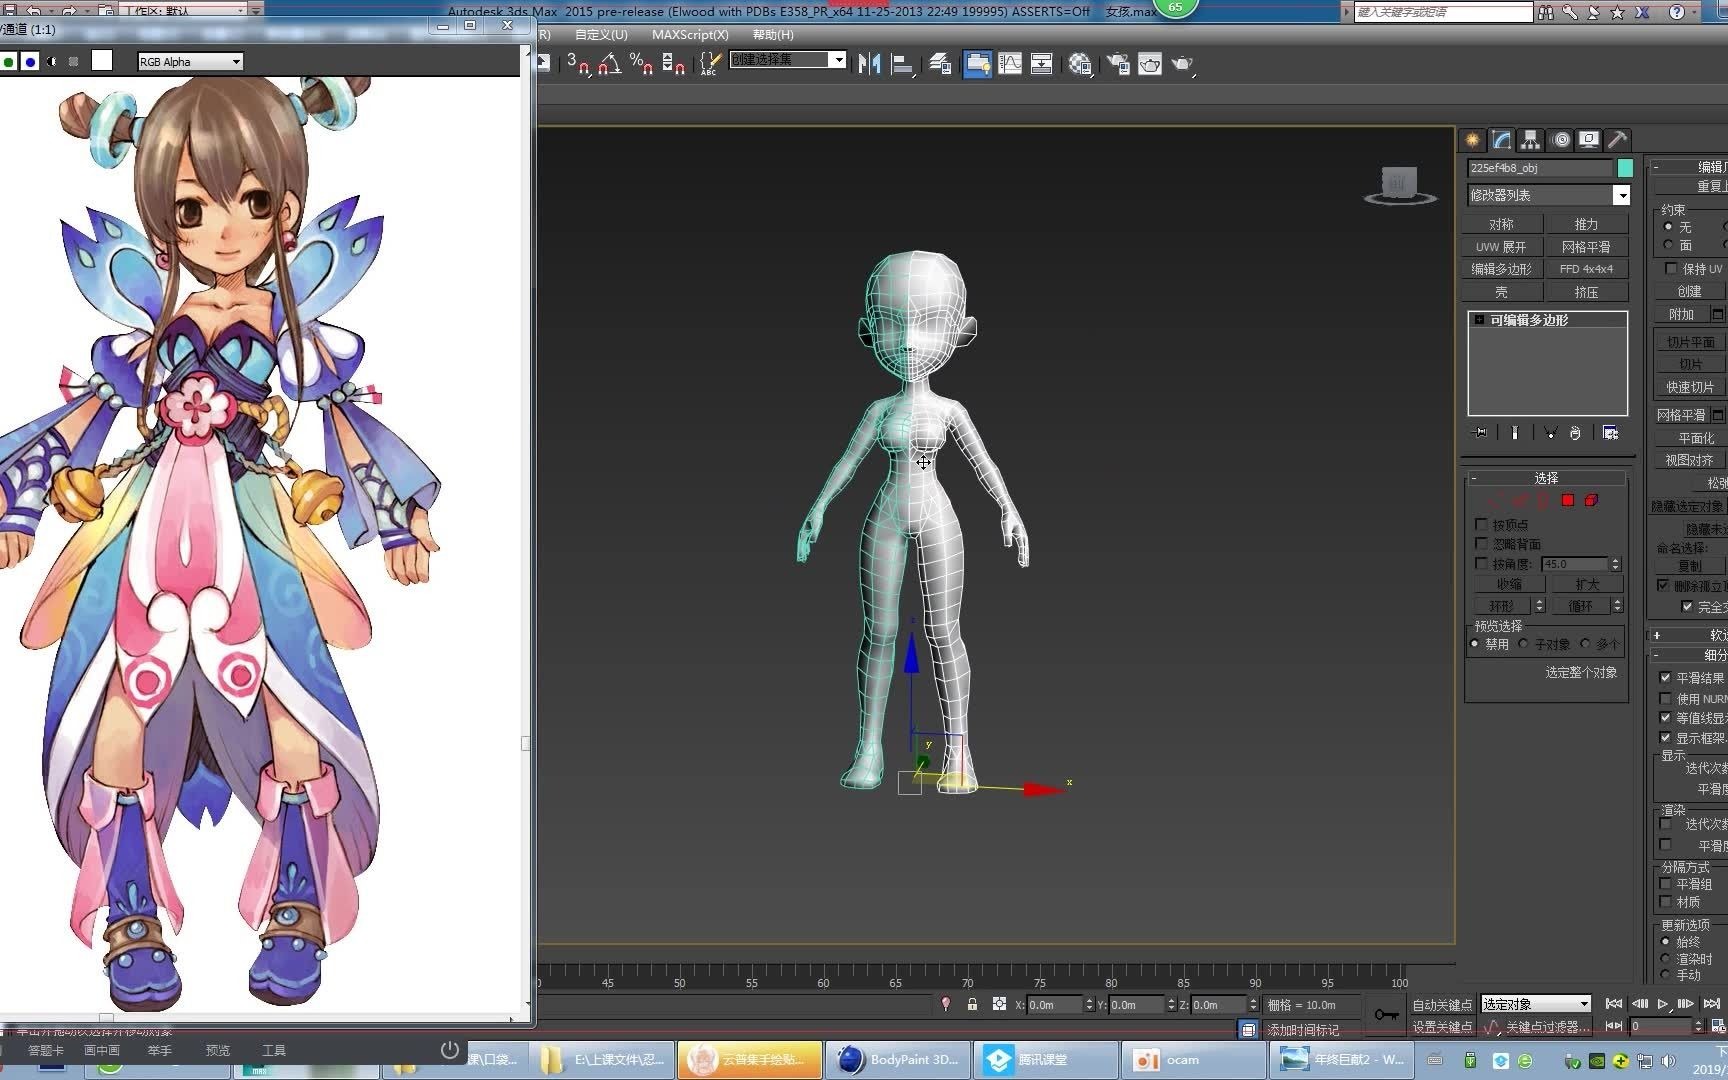Viewport: 1728px width, 1080px height.
Task: Toggle the Spinner Snap tool
Action: [673, 63]
